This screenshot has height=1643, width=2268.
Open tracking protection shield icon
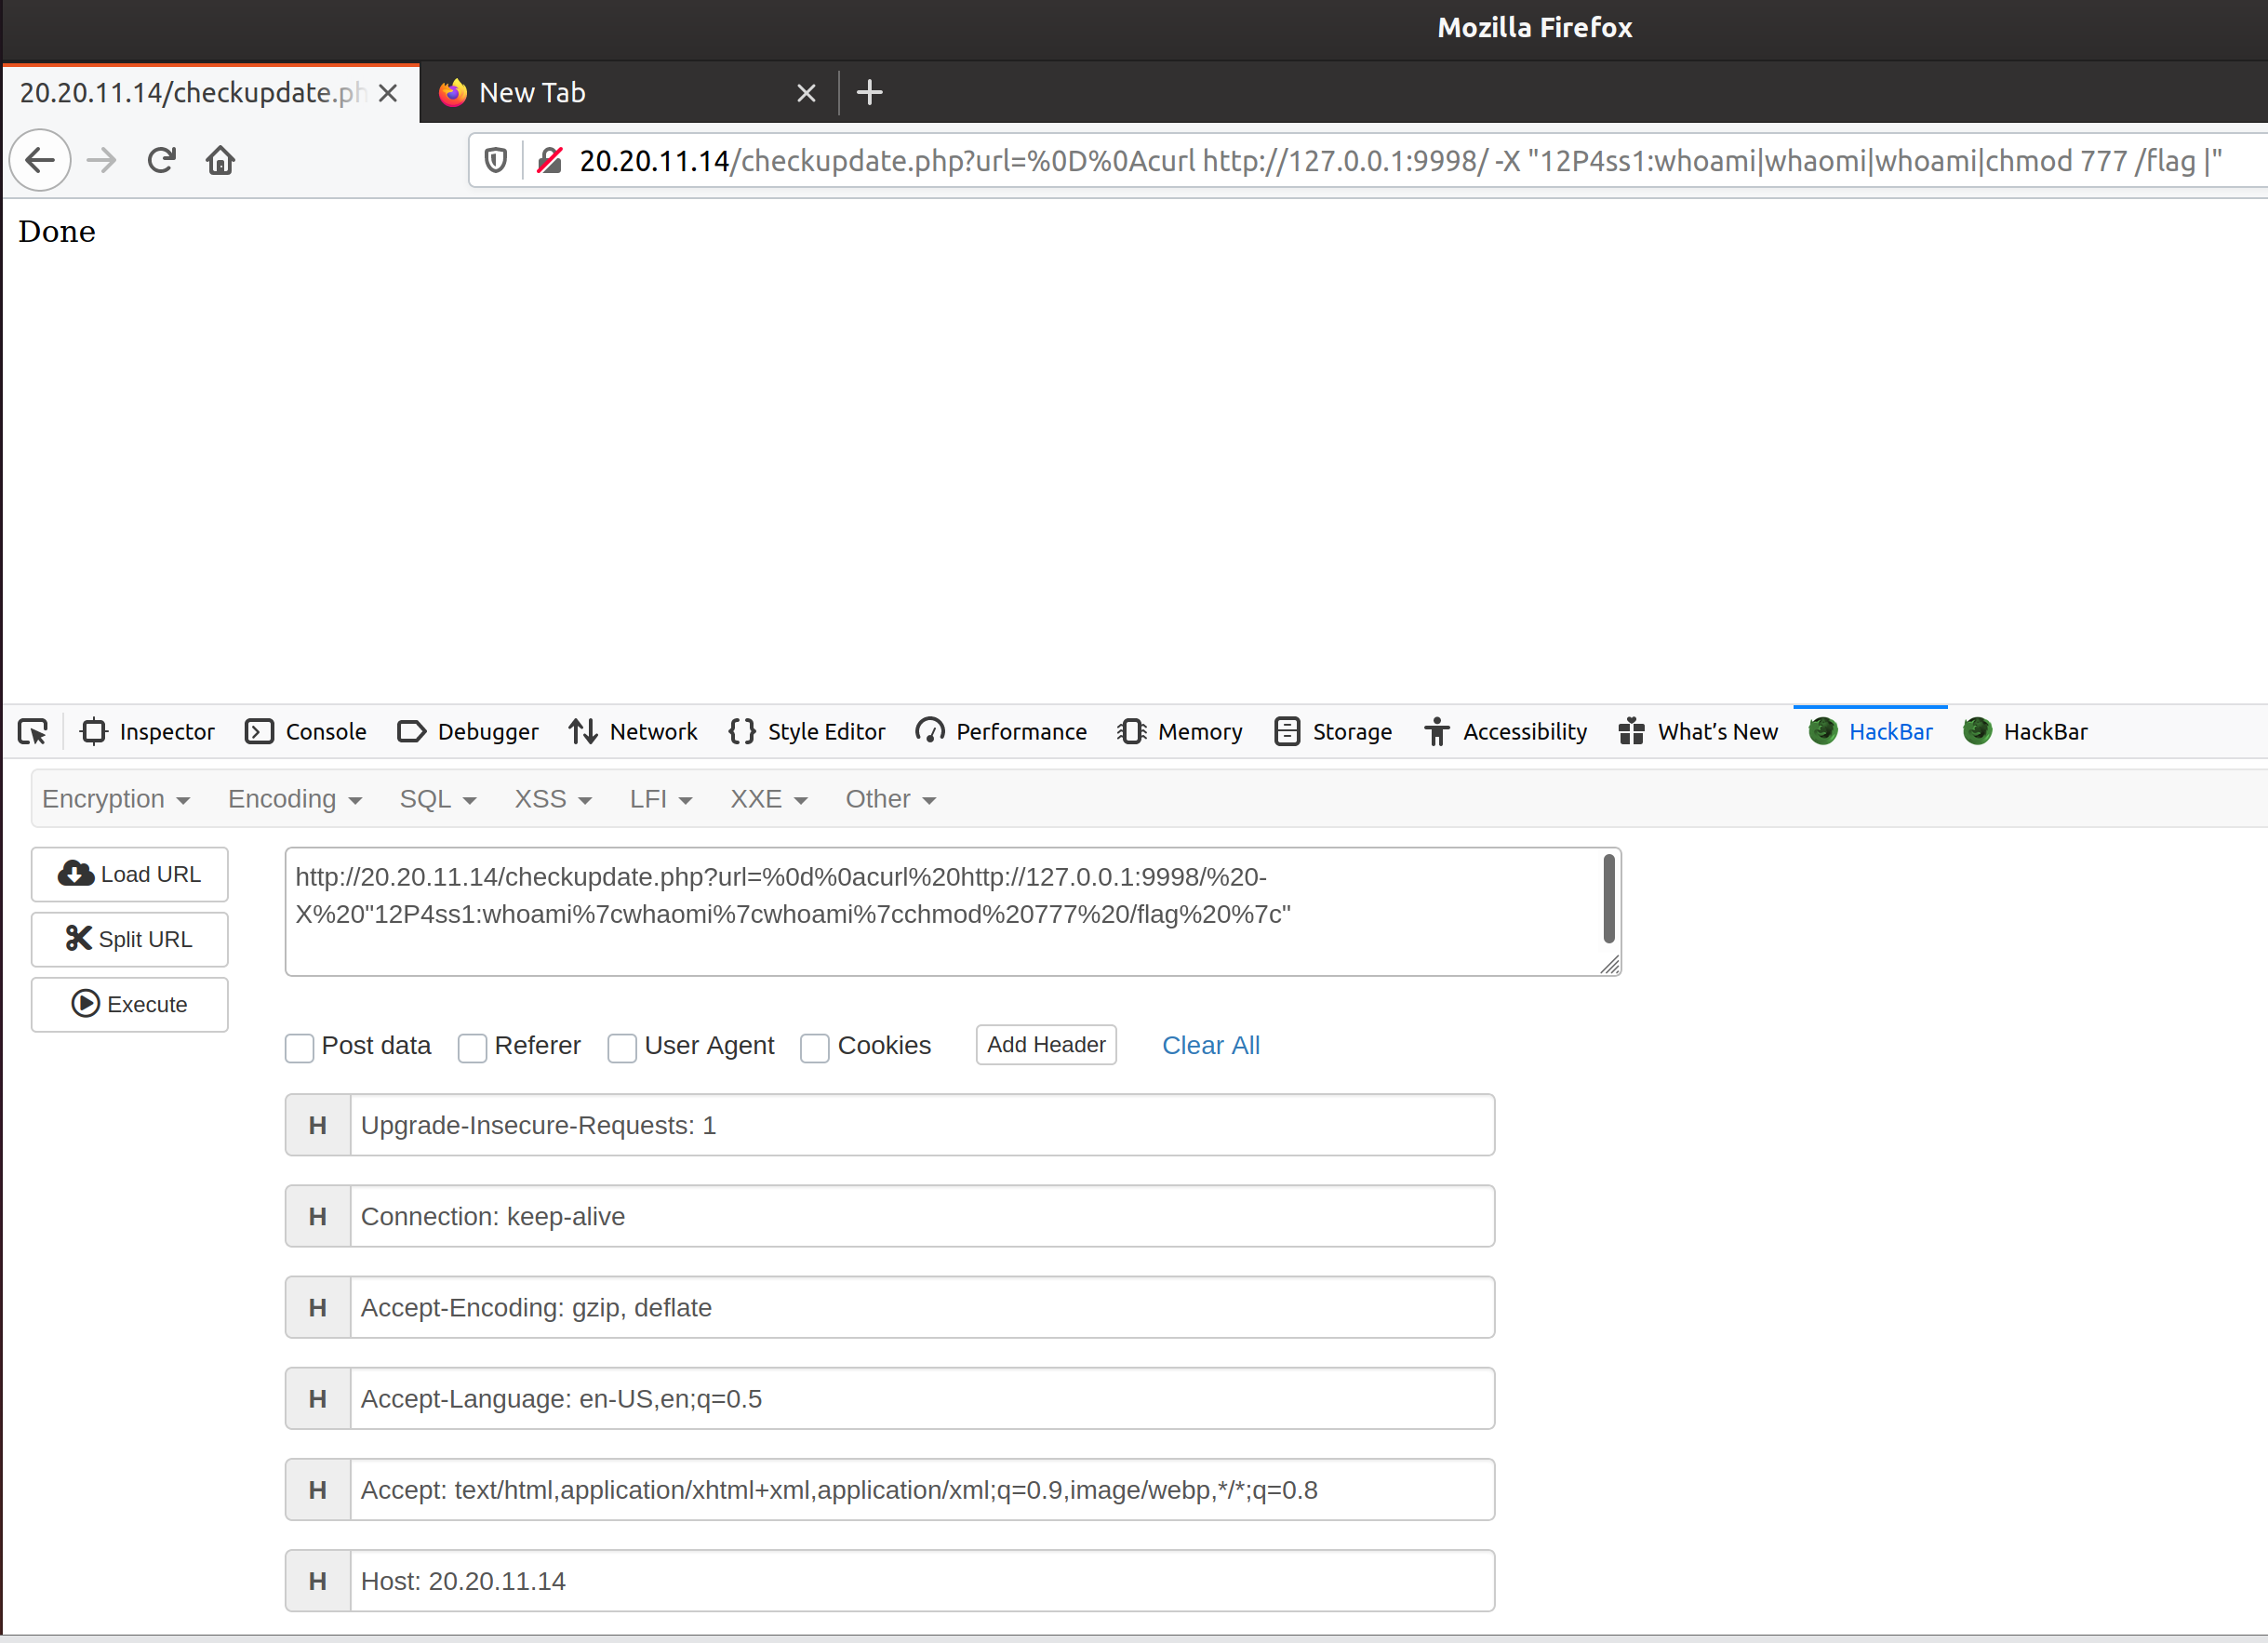[496, 160]
